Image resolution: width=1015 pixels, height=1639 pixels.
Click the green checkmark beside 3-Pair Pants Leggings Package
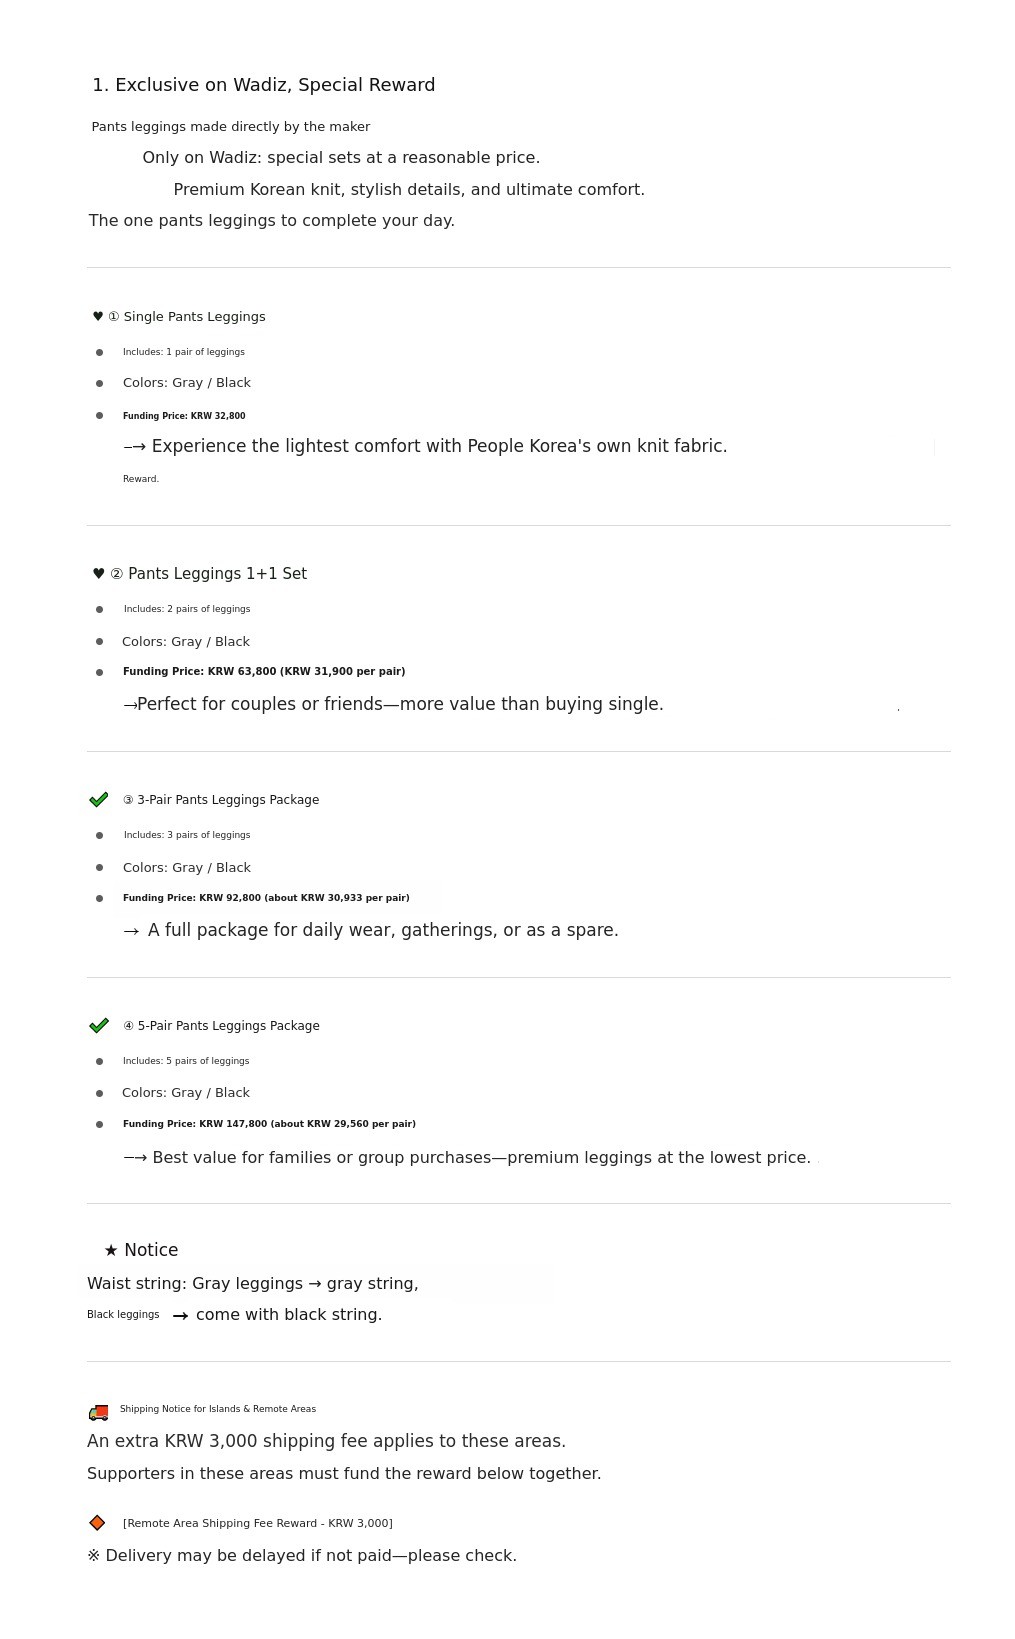pyautogui.click(x=98, y=800)
